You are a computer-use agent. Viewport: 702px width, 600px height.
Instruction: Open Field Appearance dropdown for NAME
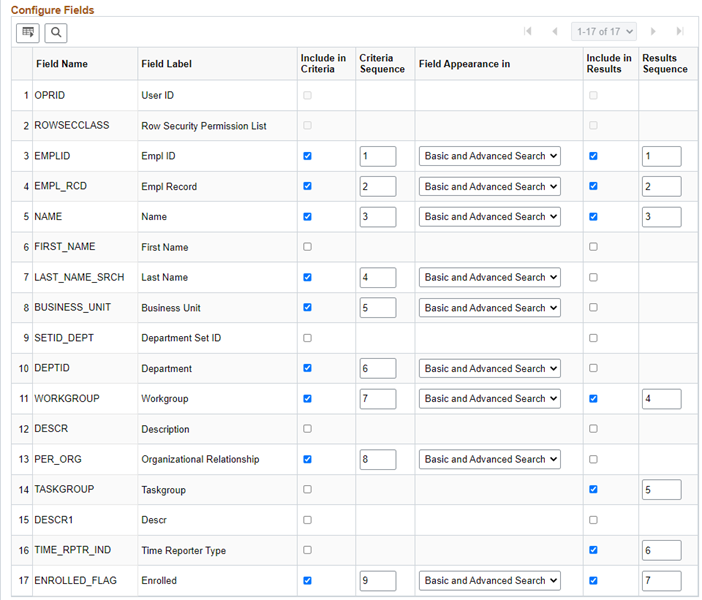point(491,217)
